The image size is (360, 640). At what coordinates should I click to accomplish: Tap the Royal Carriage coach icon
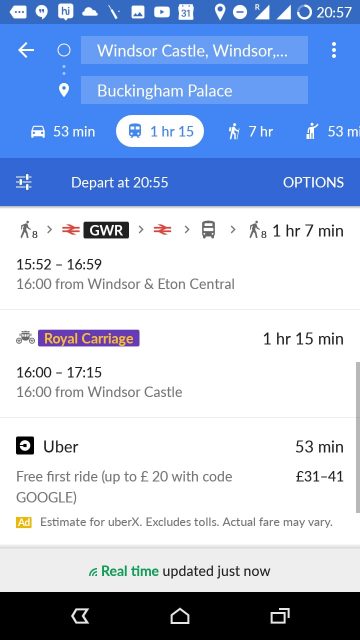point(25,338)
